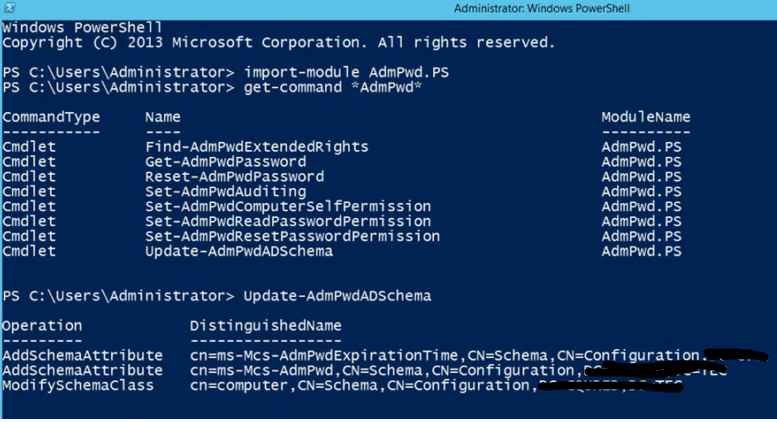
Task: Click the CommandType column header
Action: point(51,117)
